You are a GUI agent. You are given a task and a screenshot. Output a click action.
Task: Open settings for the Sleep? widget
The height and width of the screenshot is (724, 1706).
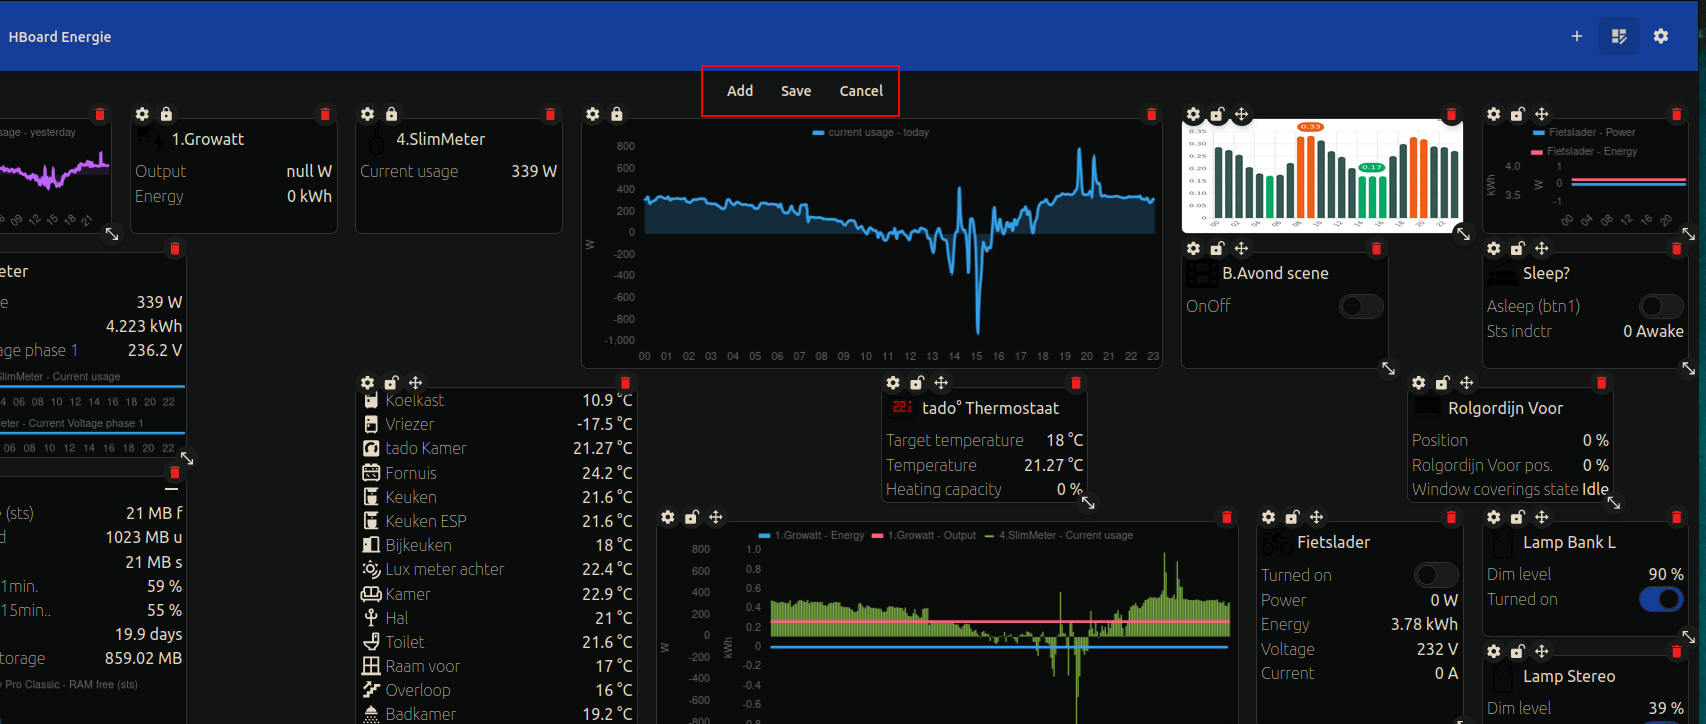[x=1493, y=248]
